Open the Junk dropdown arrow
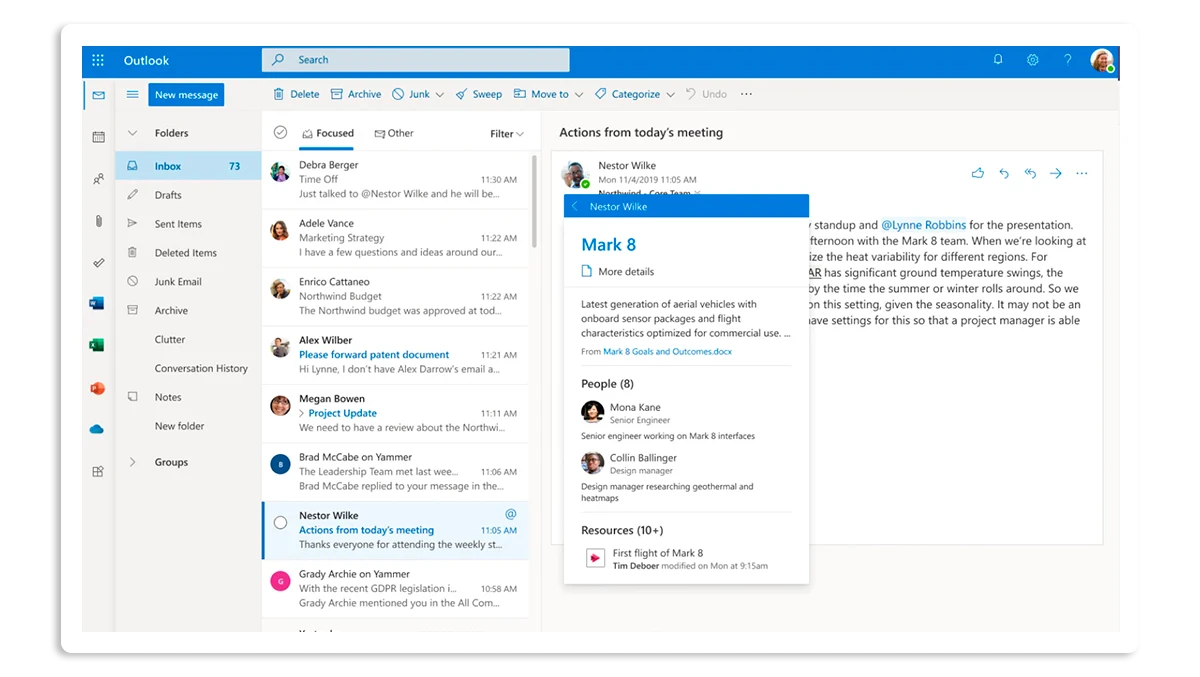The width and height of the screenshot is (1200, 677). click(441, 95)
